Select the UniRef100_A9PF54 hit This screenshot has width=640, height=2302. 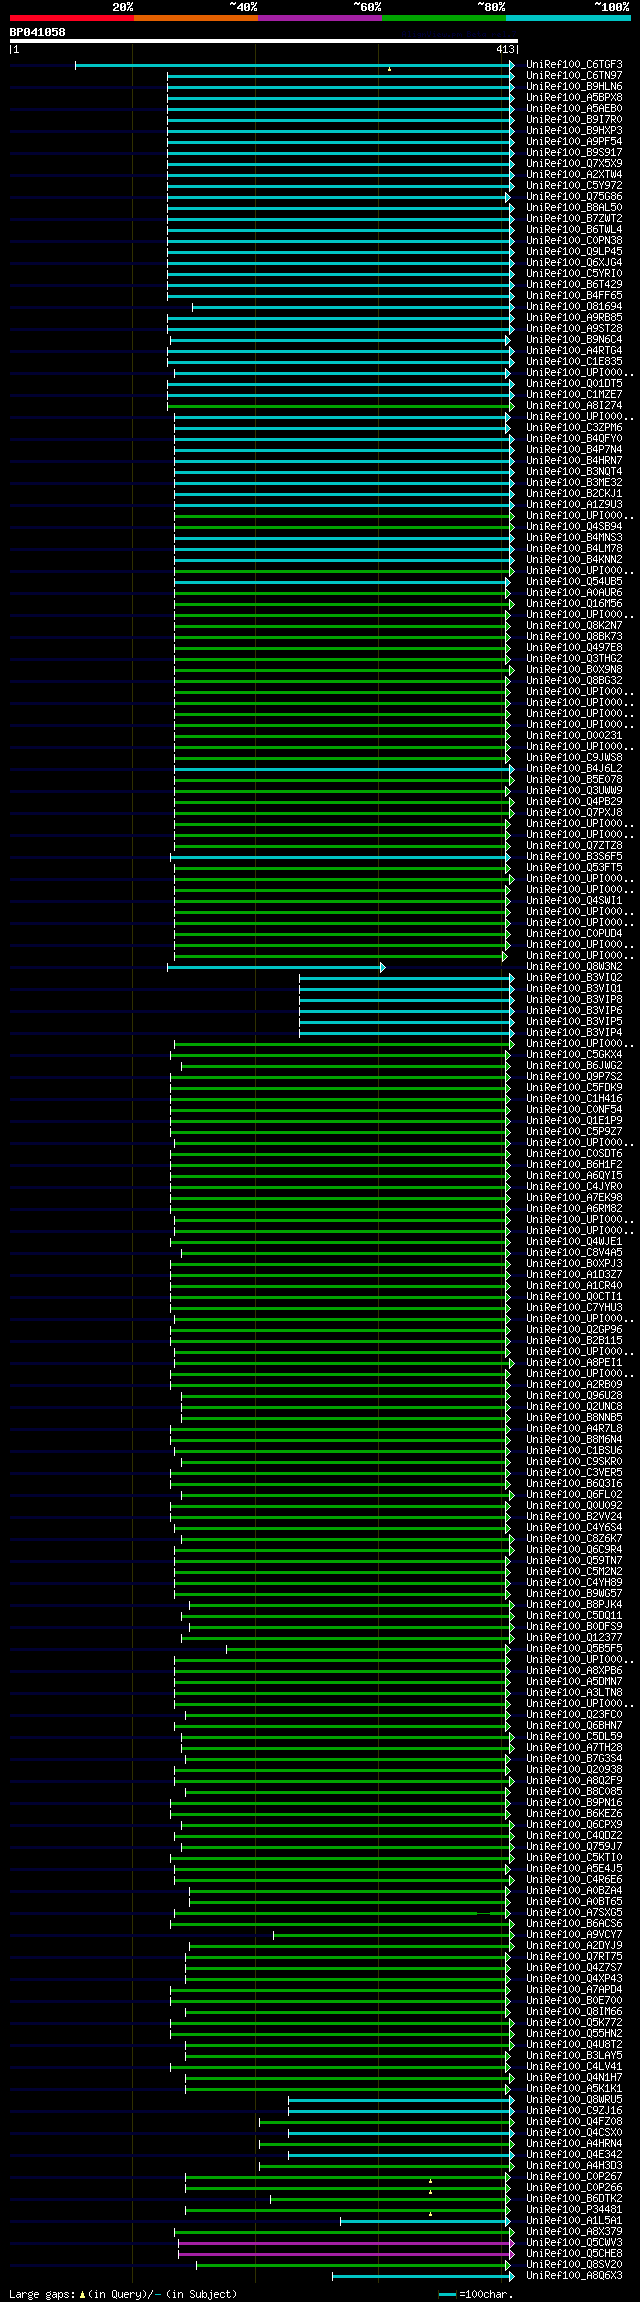(574, 142)
